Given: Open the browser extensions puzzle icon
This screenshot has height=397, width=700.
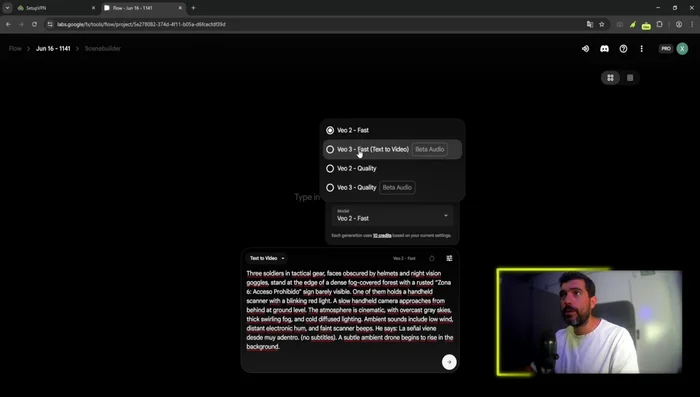Looking at the screenshot, I should coord(659,24).
